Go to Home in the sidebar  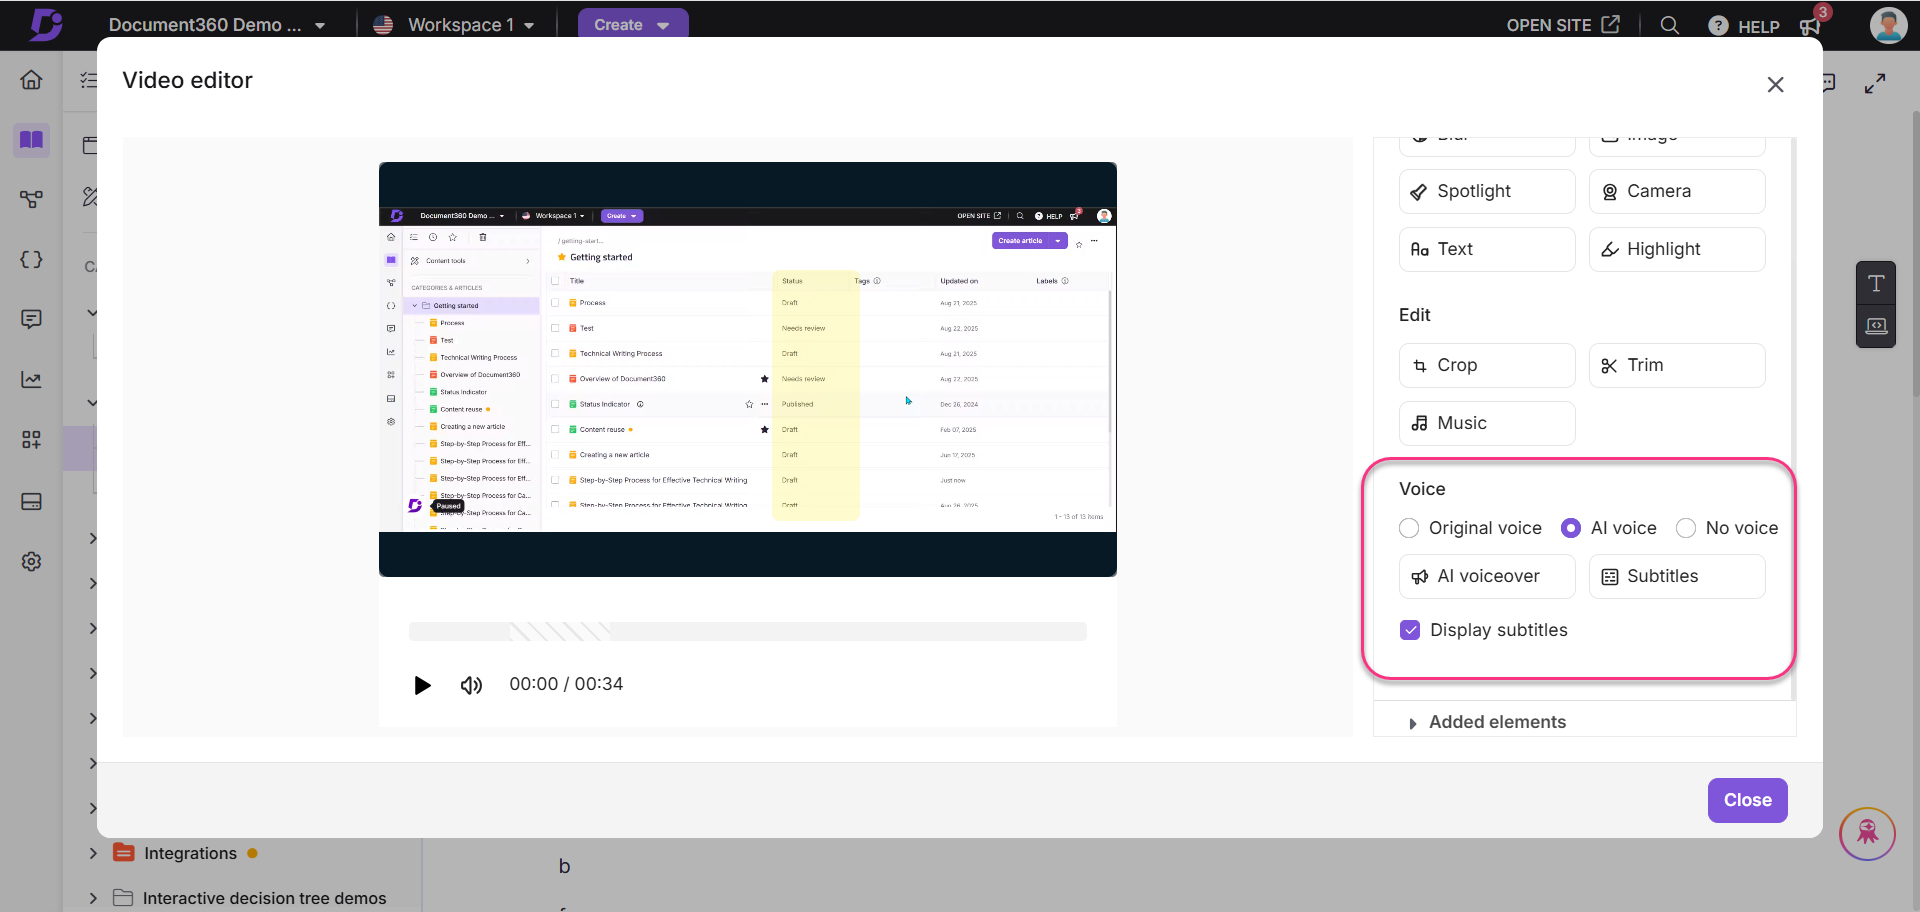pyautogui.click(x=31, y=80)
